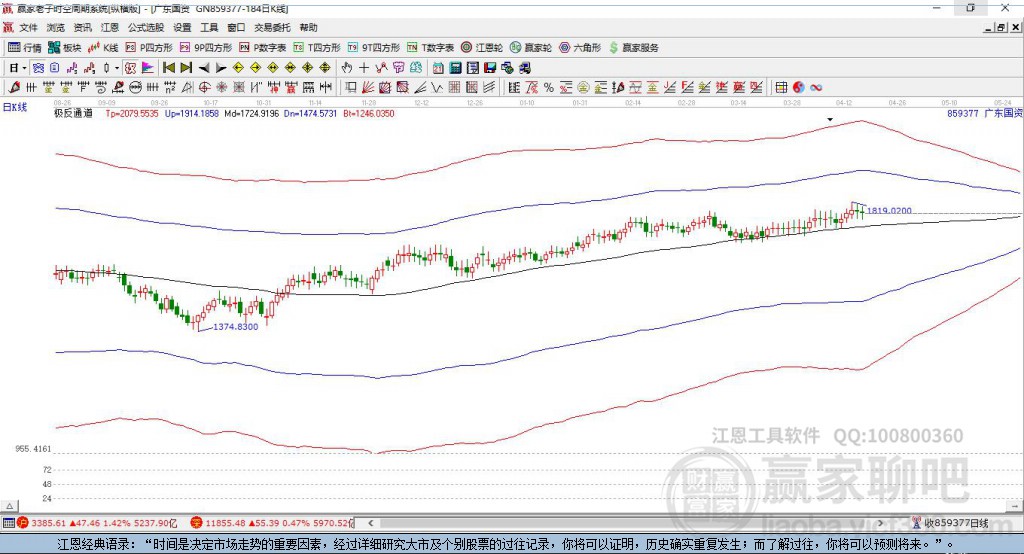
Task: Jump to first bar icon
Action: [168, 68]
